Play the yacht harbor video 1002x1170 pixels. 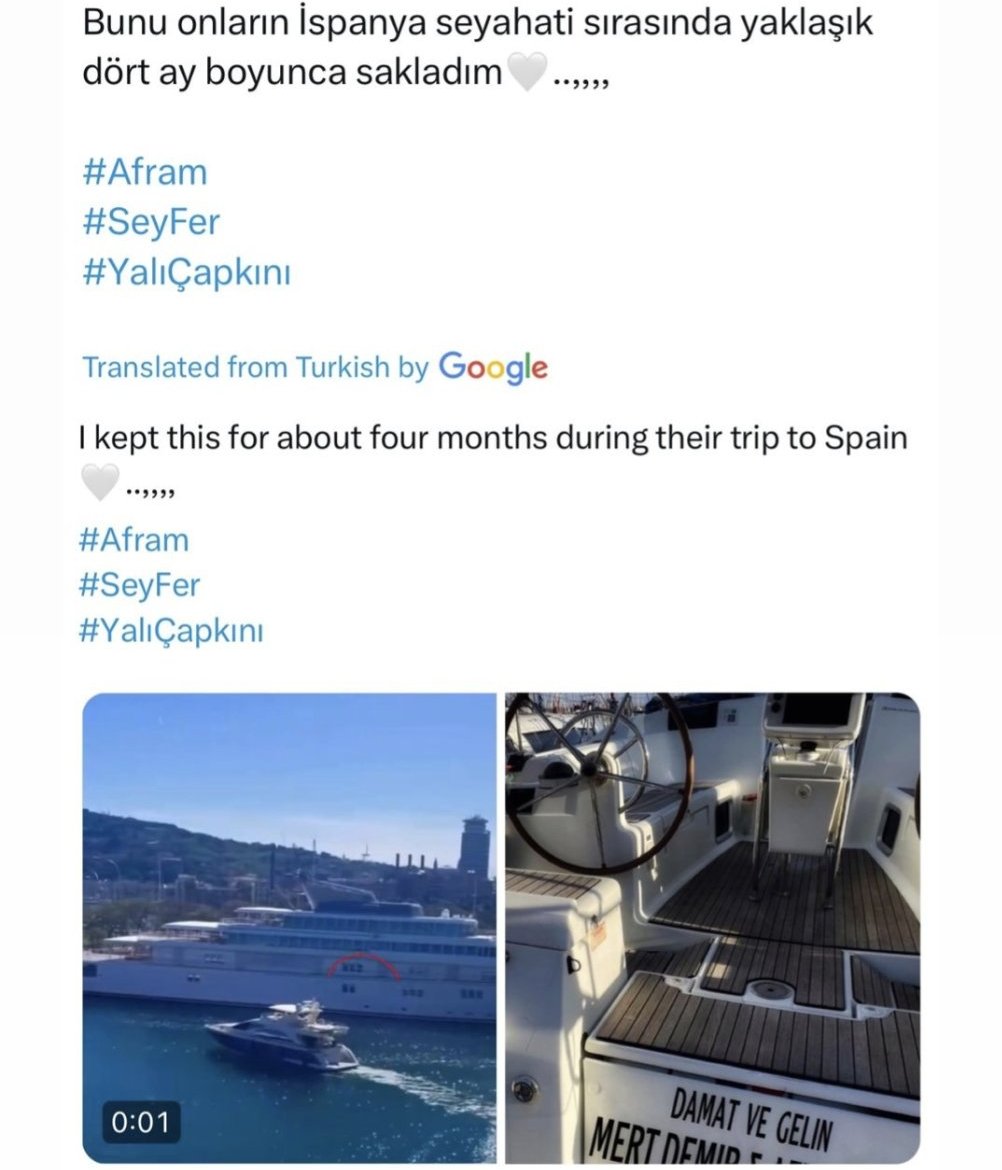pyautogui.click(x=288, y=927)
